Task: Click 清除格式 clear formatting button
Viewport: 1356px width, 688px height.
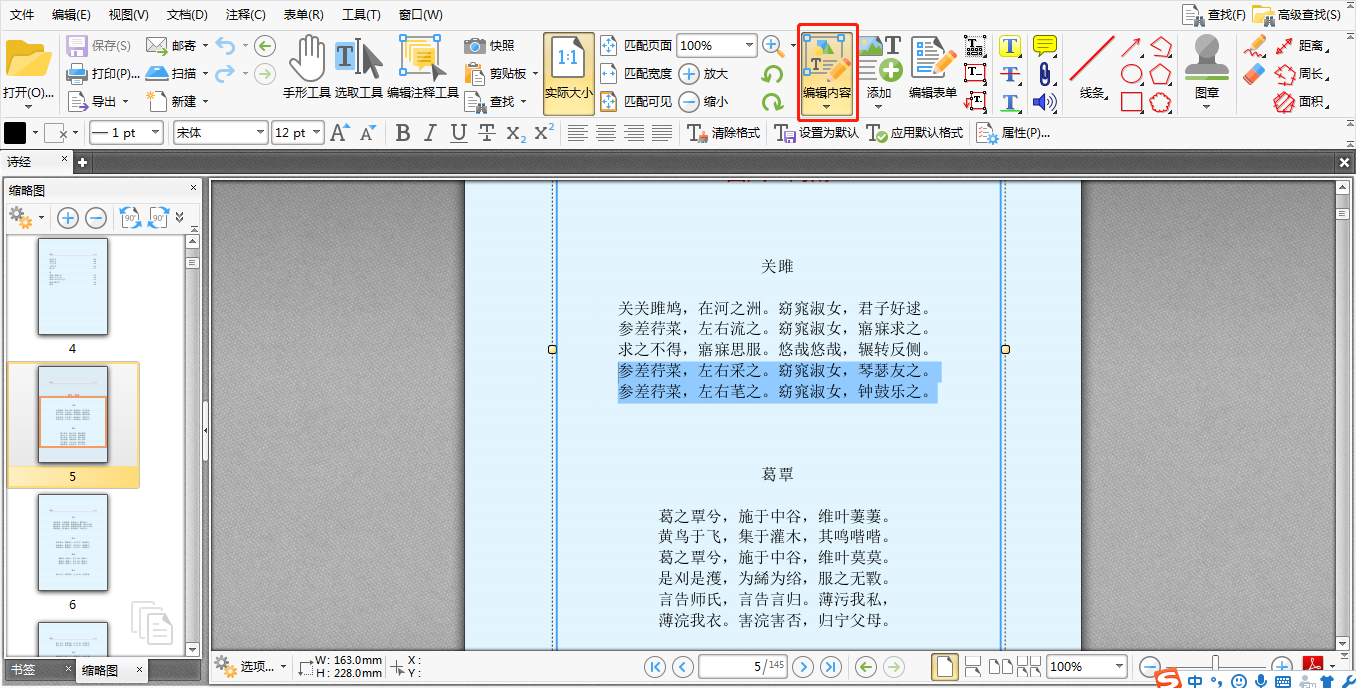Action: 724,133
